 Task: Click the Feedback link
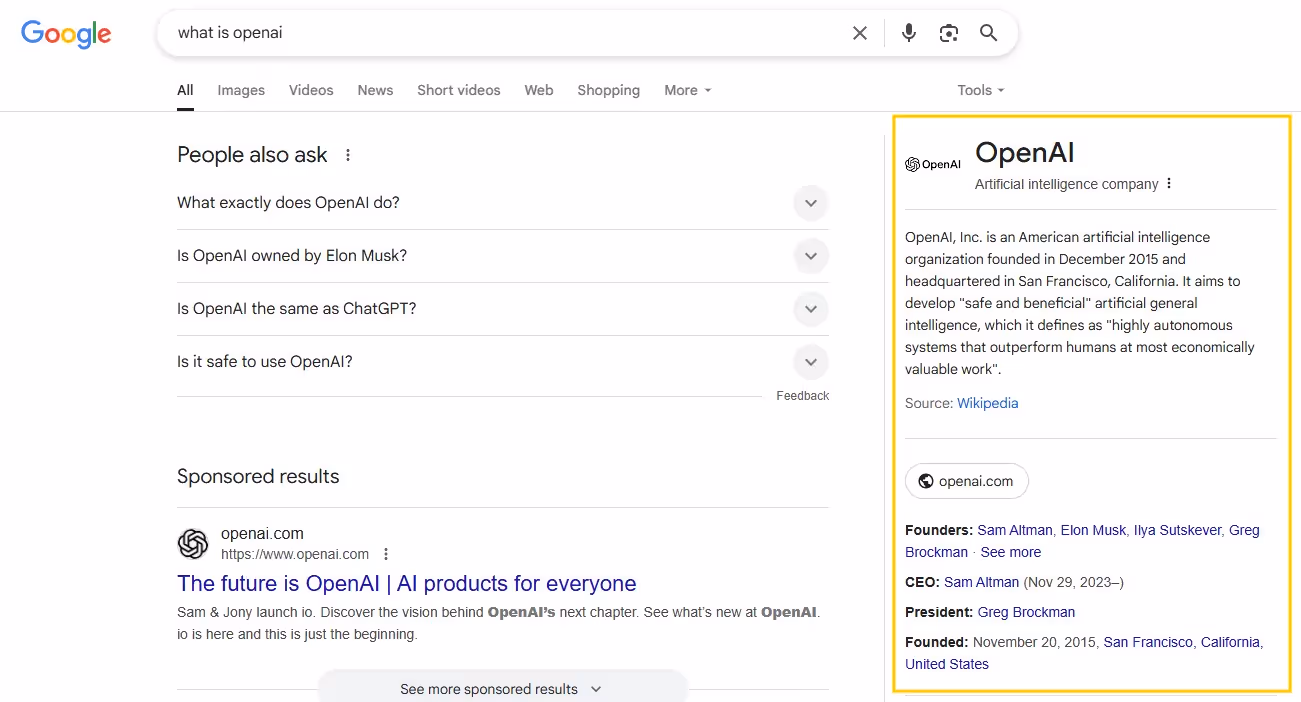803,396
